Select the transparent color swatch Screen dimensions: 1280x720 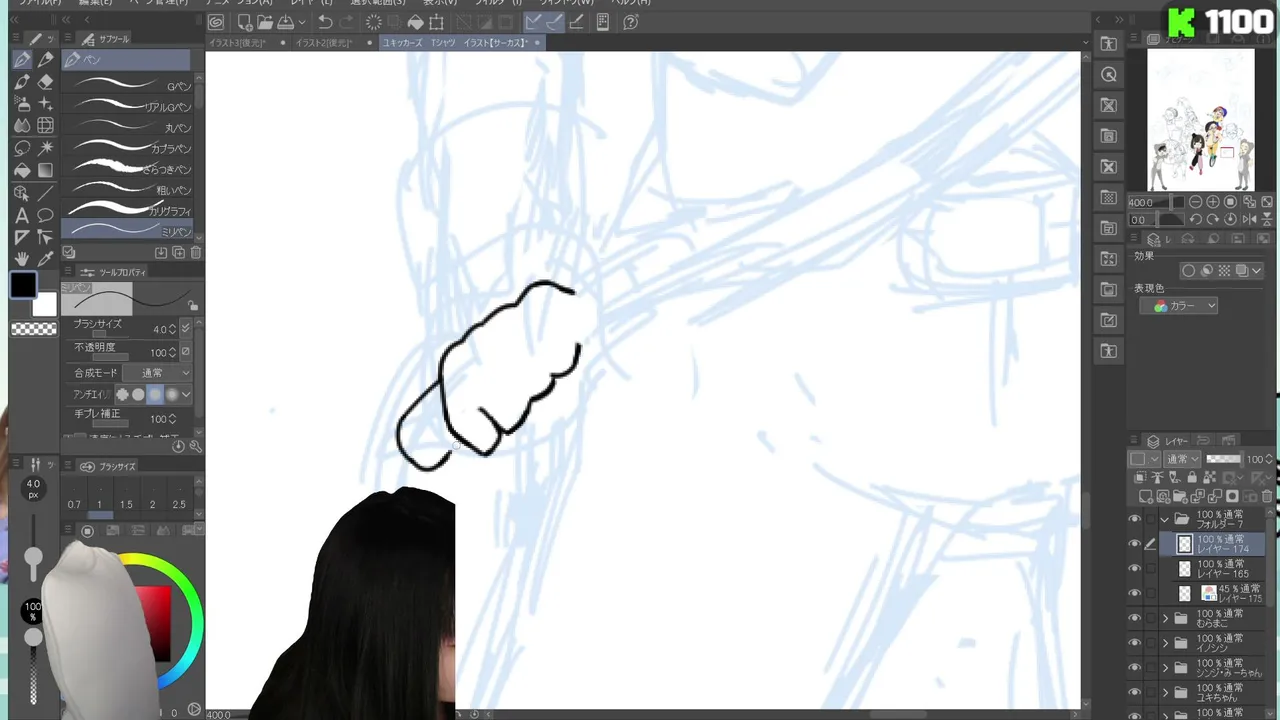[x=34, y=329]
